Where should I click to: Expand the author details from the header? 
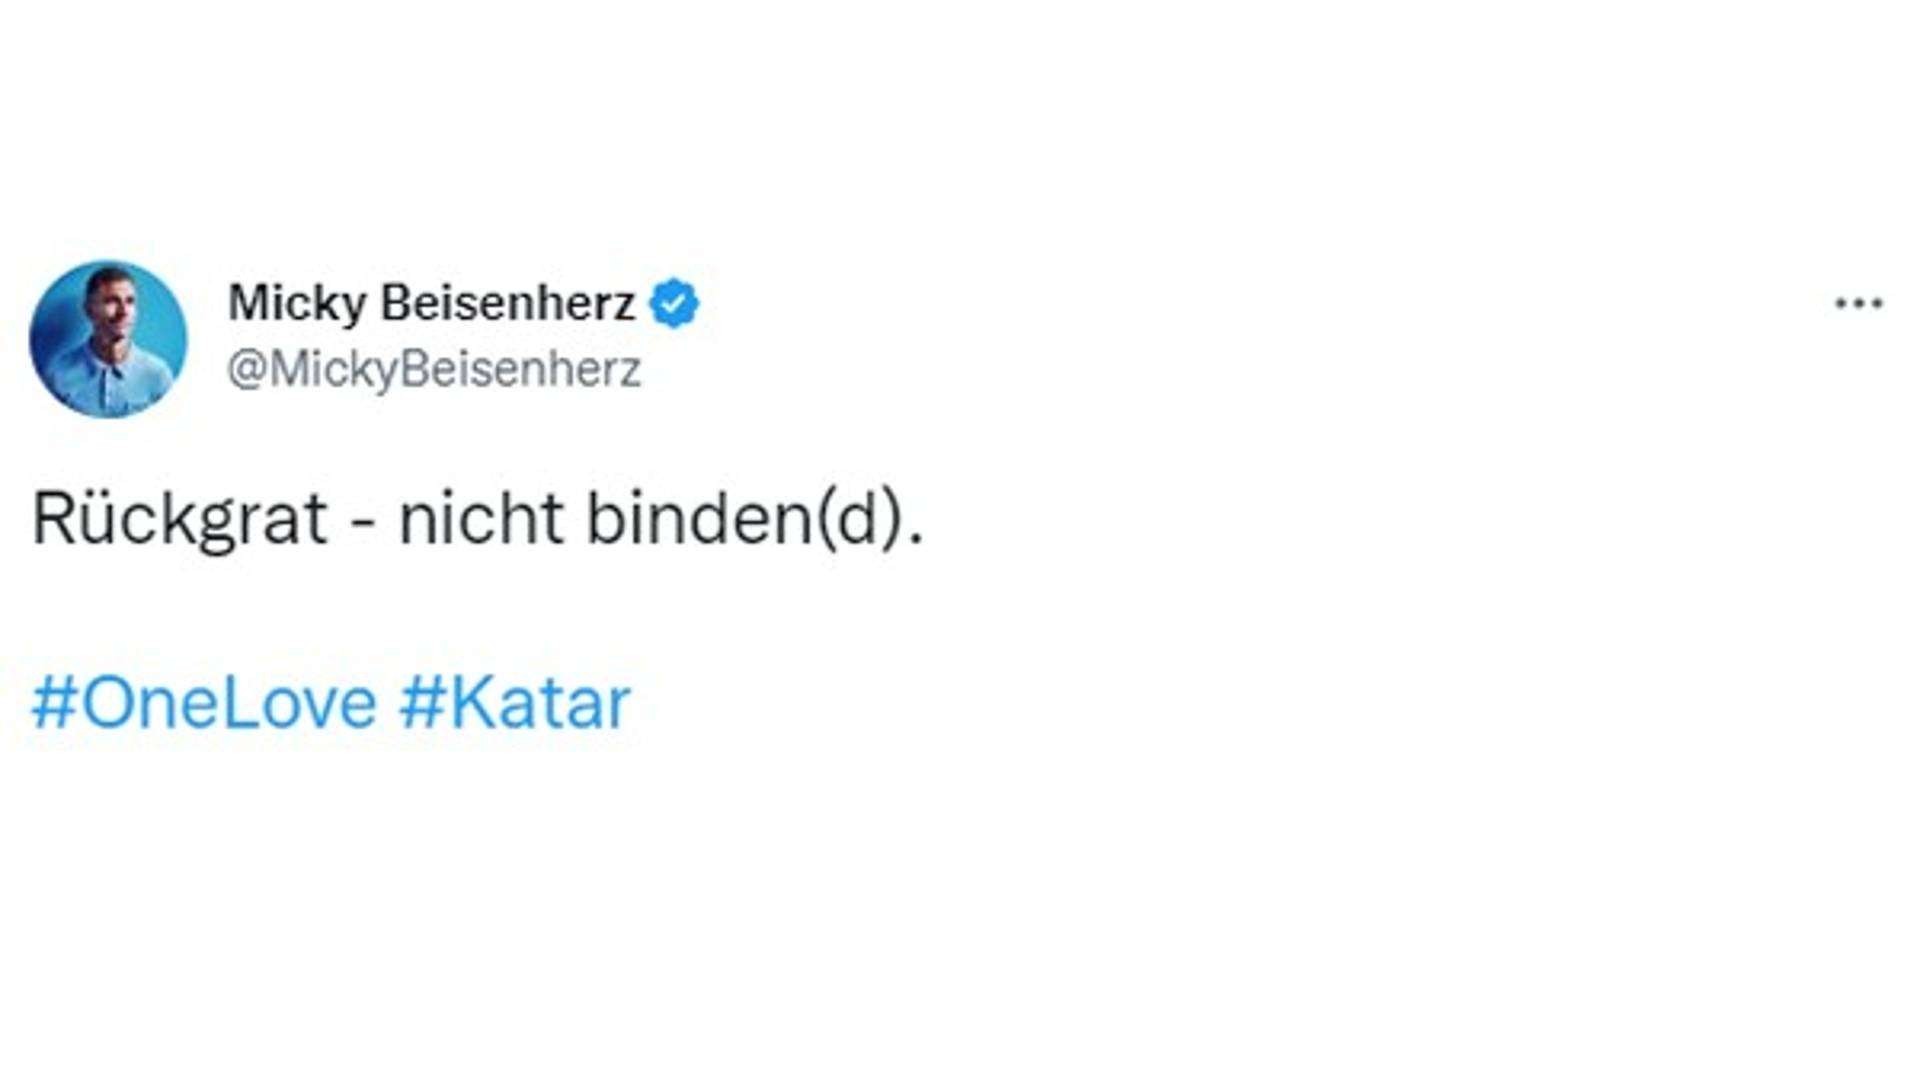pyautogui.click(x=430, y=303)
